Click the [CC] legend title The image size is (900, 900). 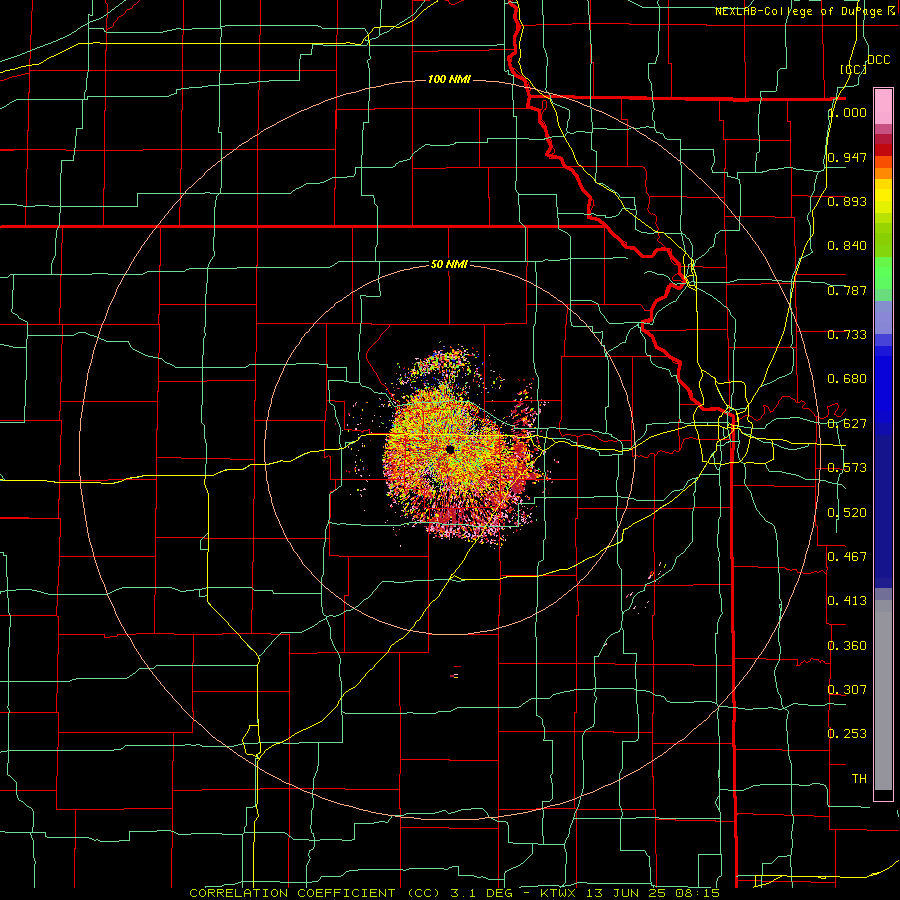tap(853, 69)
